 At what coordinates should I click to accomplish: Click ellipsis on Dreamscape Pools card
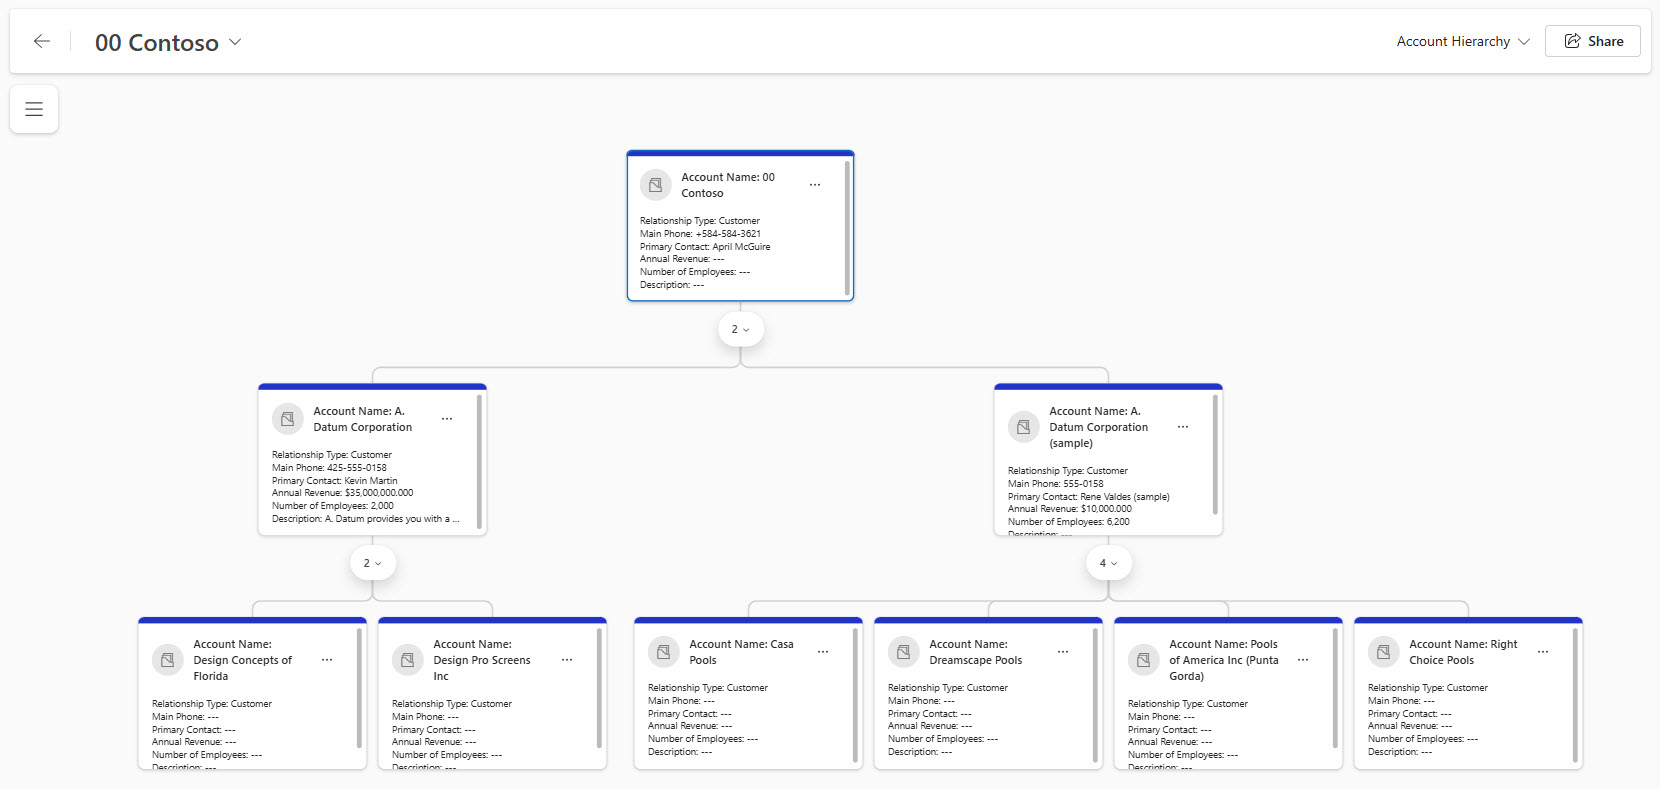pyautogui.click(x=1063, y=652)
